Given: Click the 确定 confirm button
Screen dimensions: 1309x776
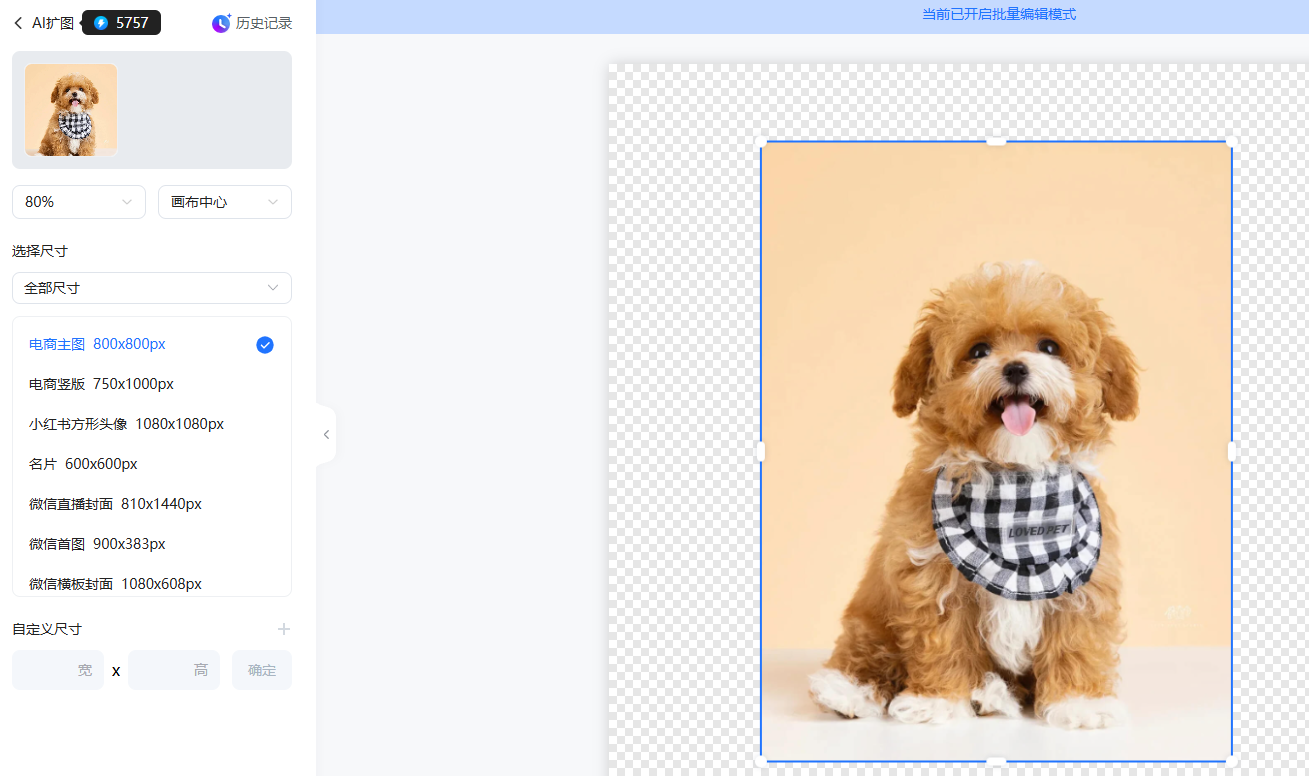Looking at the screenshot, I should click(x=262, y=670).
